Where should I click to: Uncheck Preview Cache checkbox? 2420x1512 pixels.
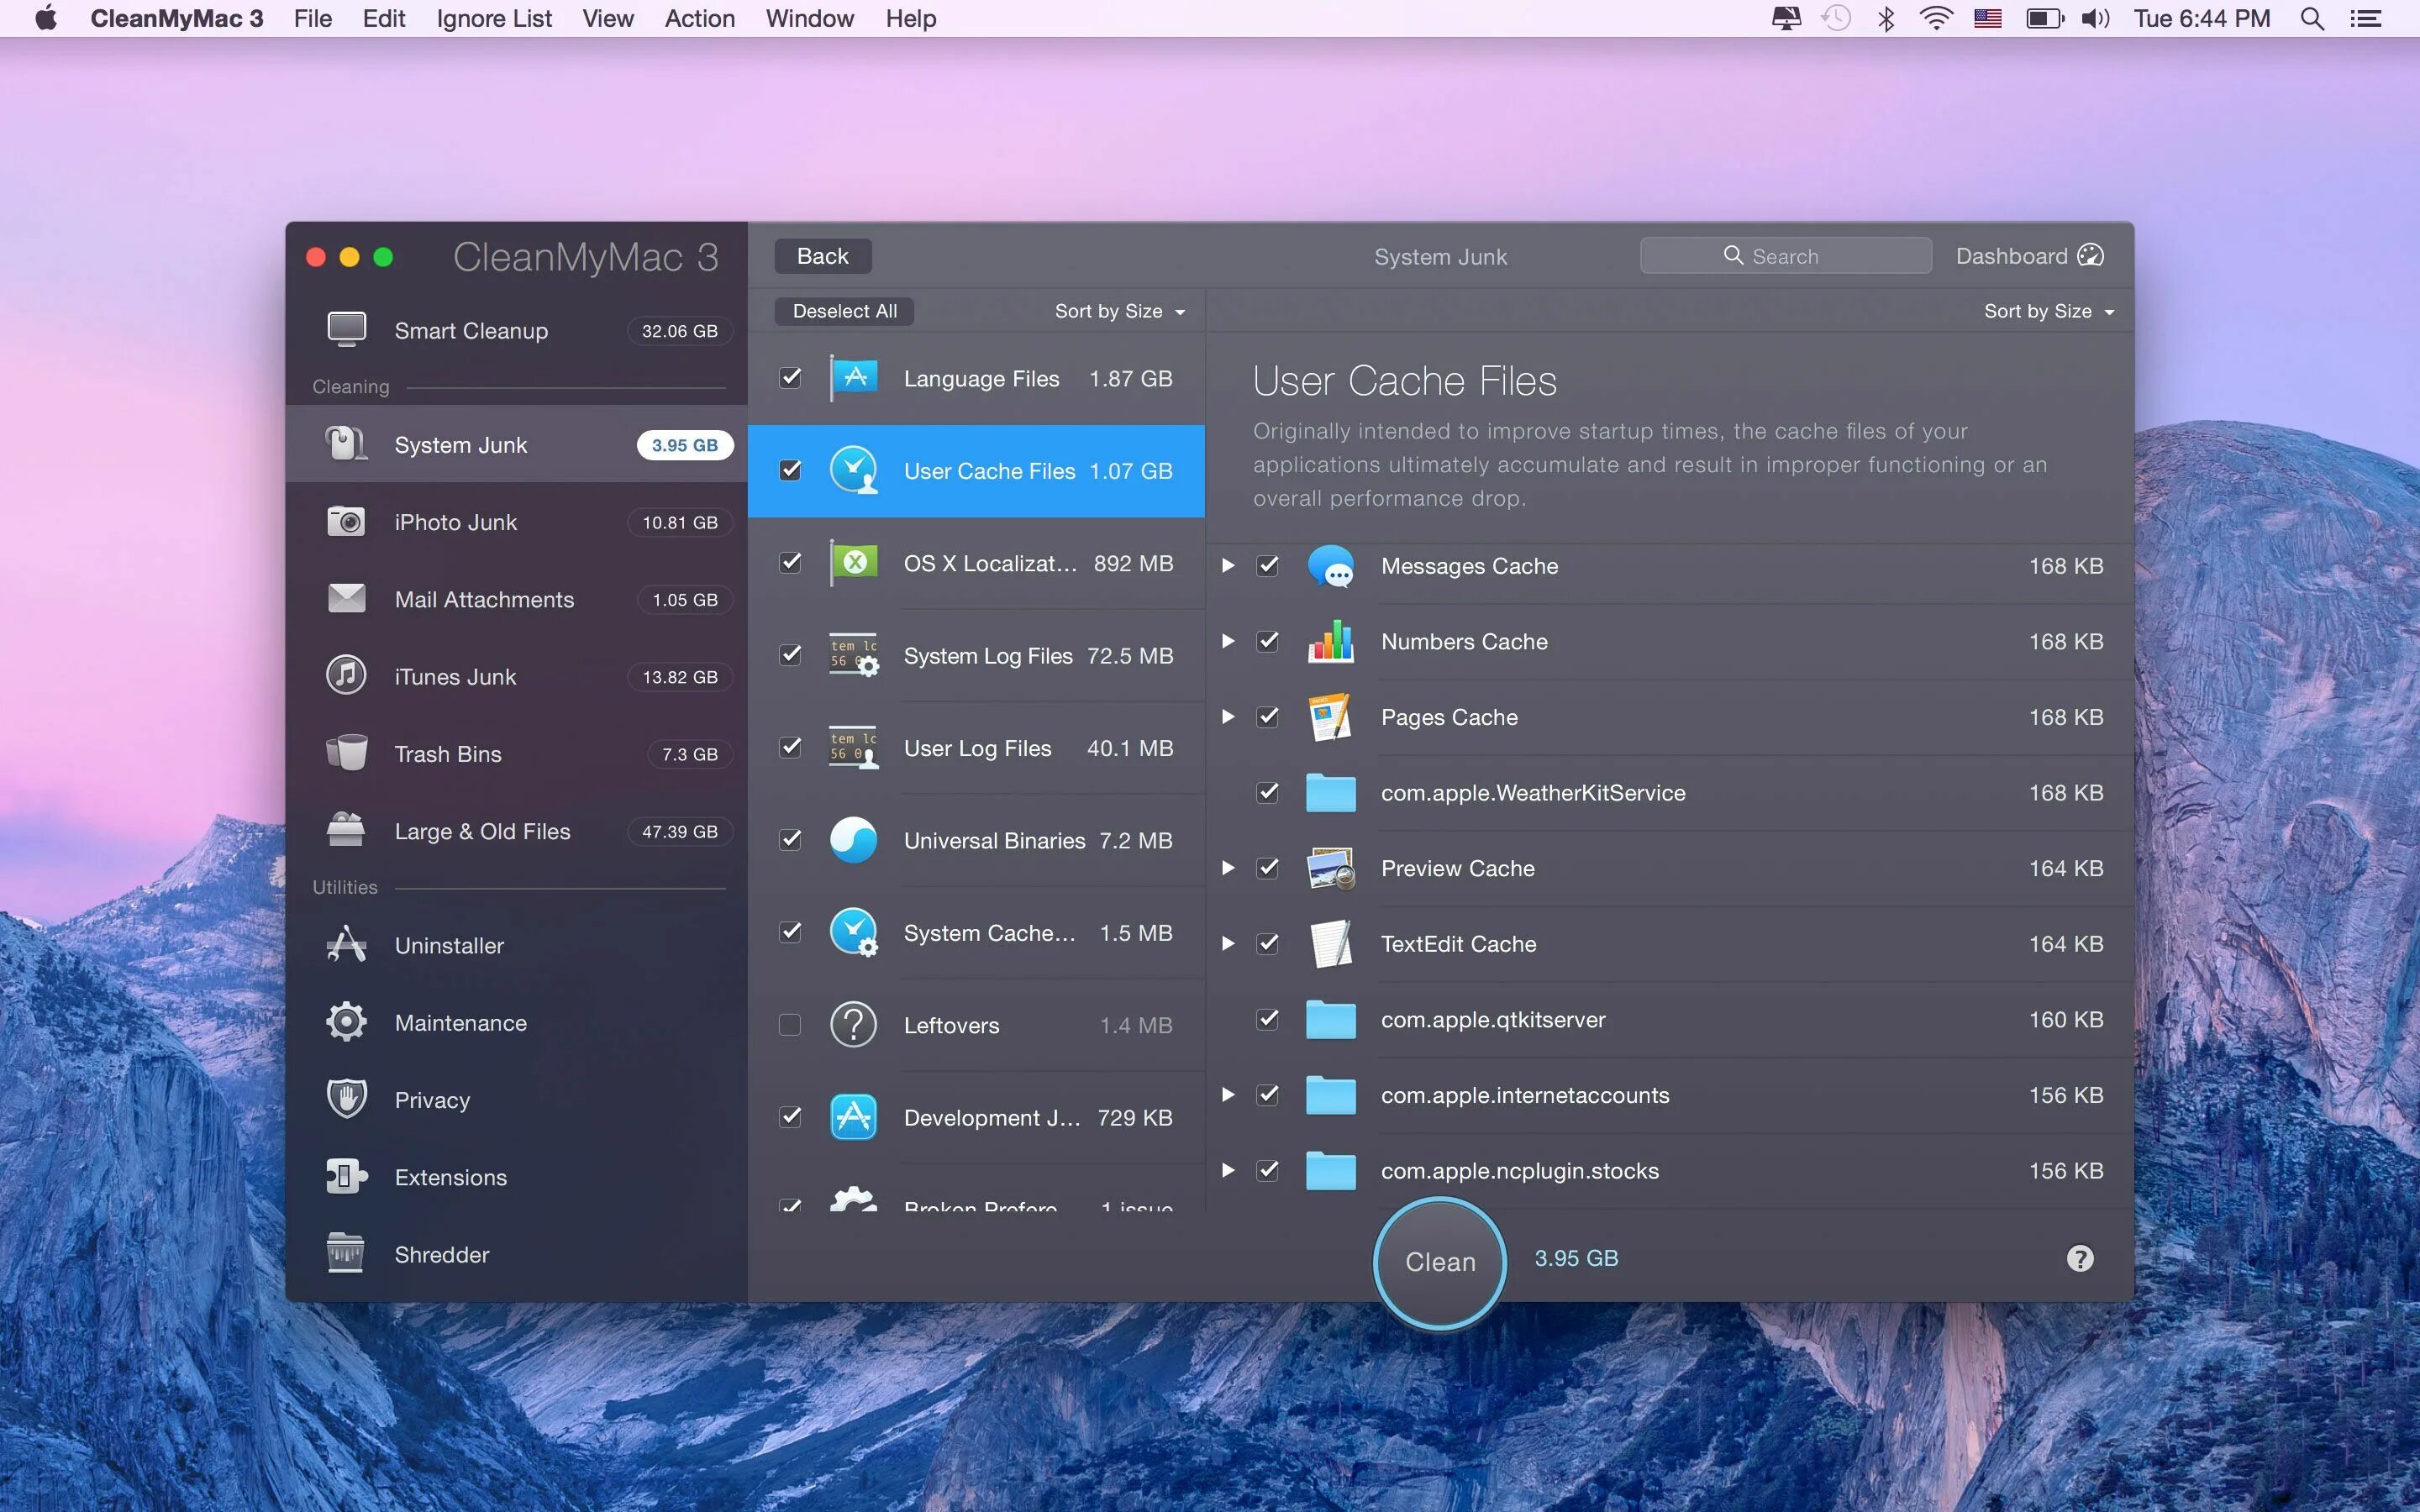[x=1268, y=868]
